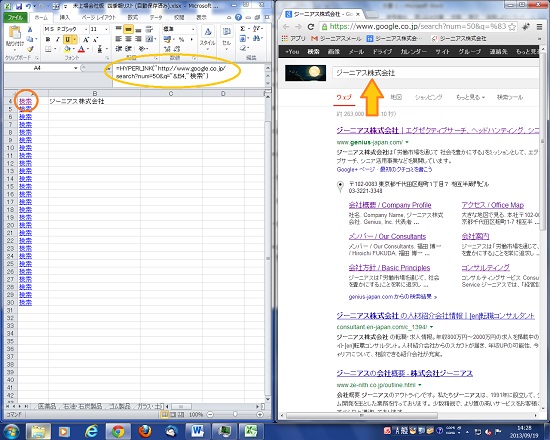Open the ジーニアスメール Gmail bookmark

pyautogui.click(x=336, y=39)
